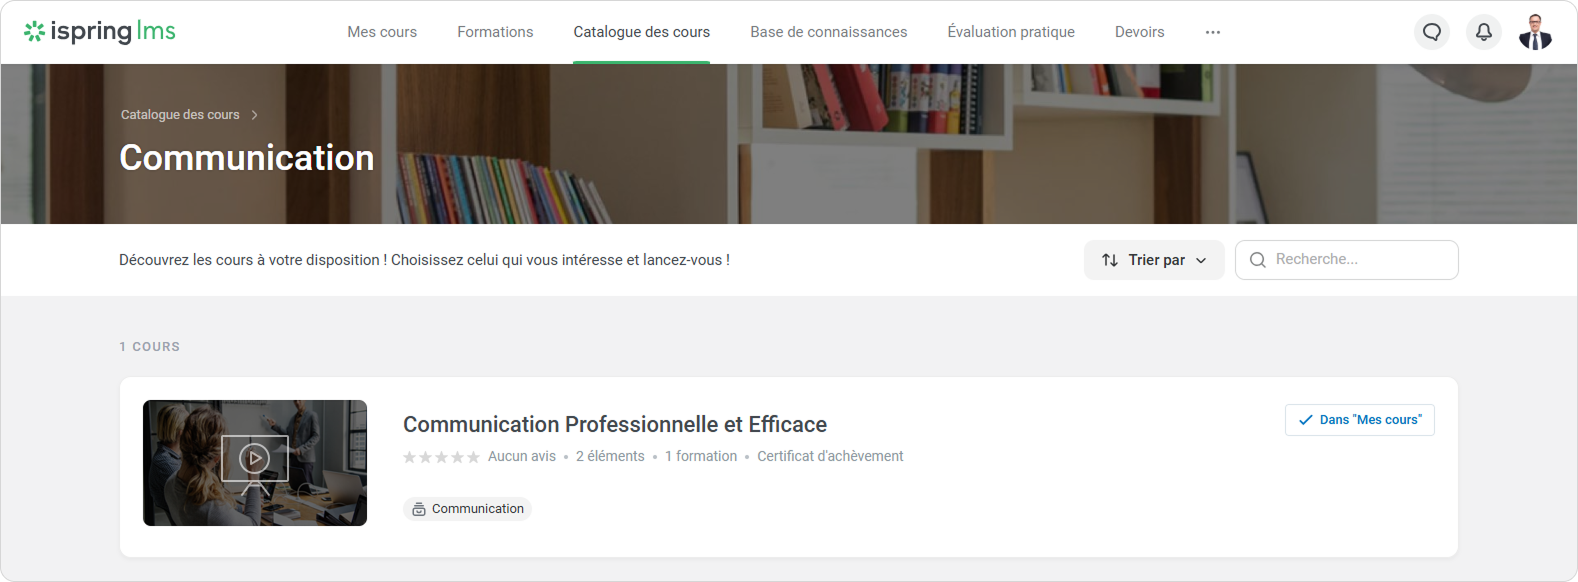
Task: Open the notifications bell
Action: [x=1484, y=32]
